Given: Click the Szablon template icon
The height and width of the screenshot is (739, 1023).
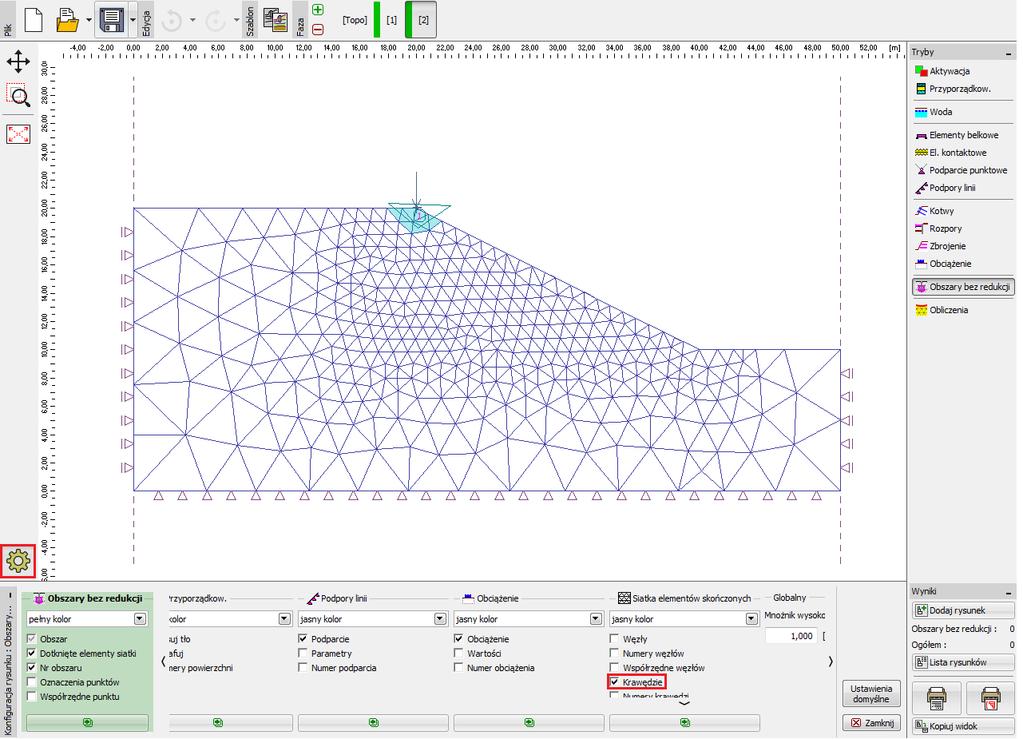Looking at the screenshot, I should click(276, 20).
